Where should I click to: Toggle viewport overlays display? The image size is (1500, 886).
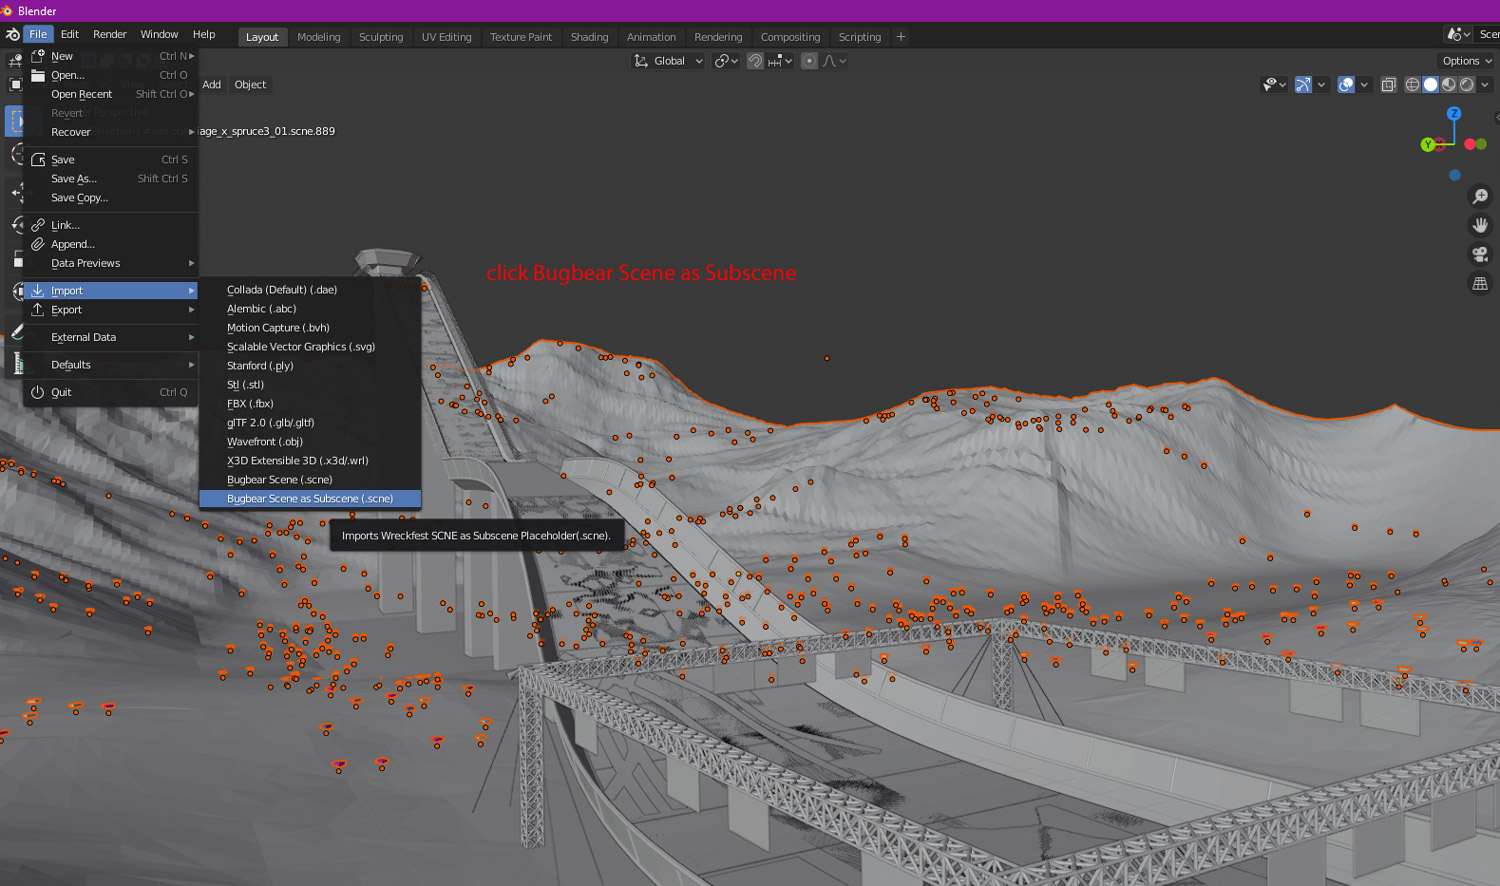pyautogui.click(x=1346, y=85)
